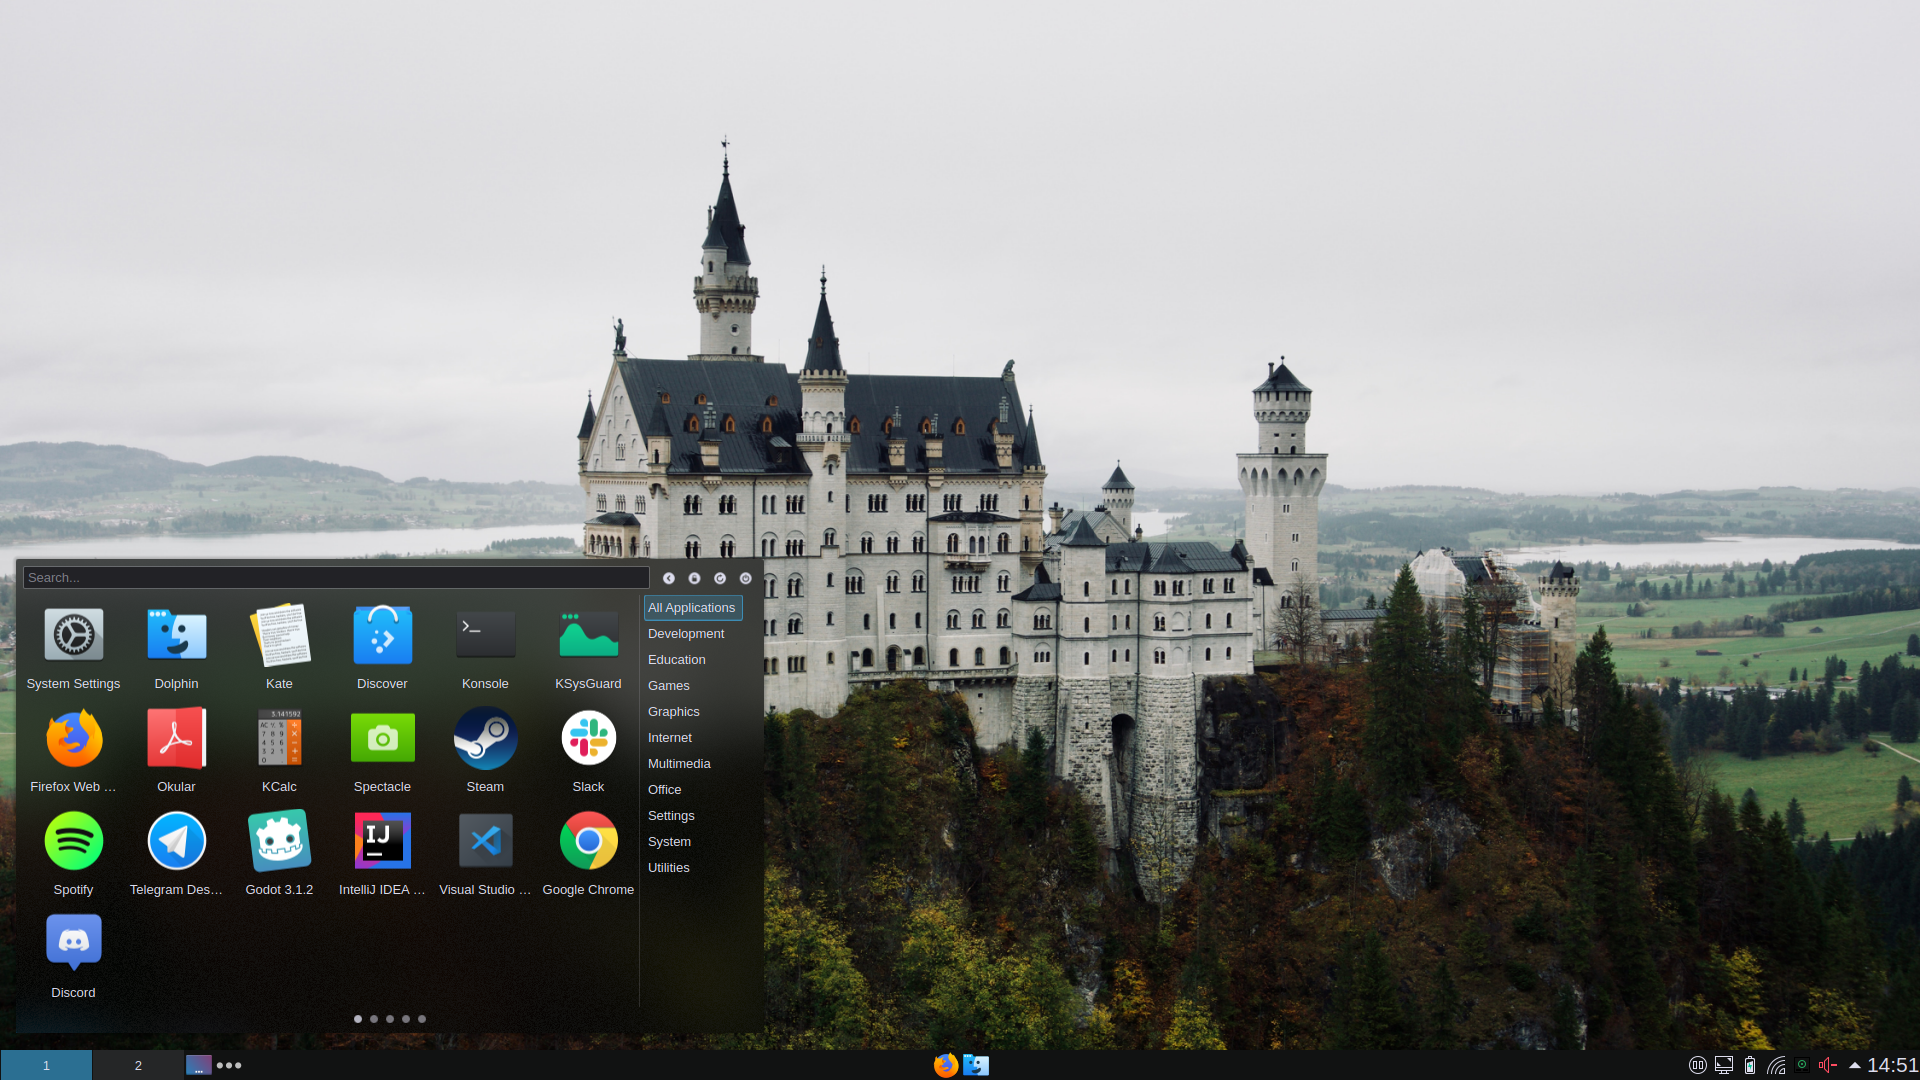
Task: Launch IntelliJ IDEA
Action: (382, 853)
